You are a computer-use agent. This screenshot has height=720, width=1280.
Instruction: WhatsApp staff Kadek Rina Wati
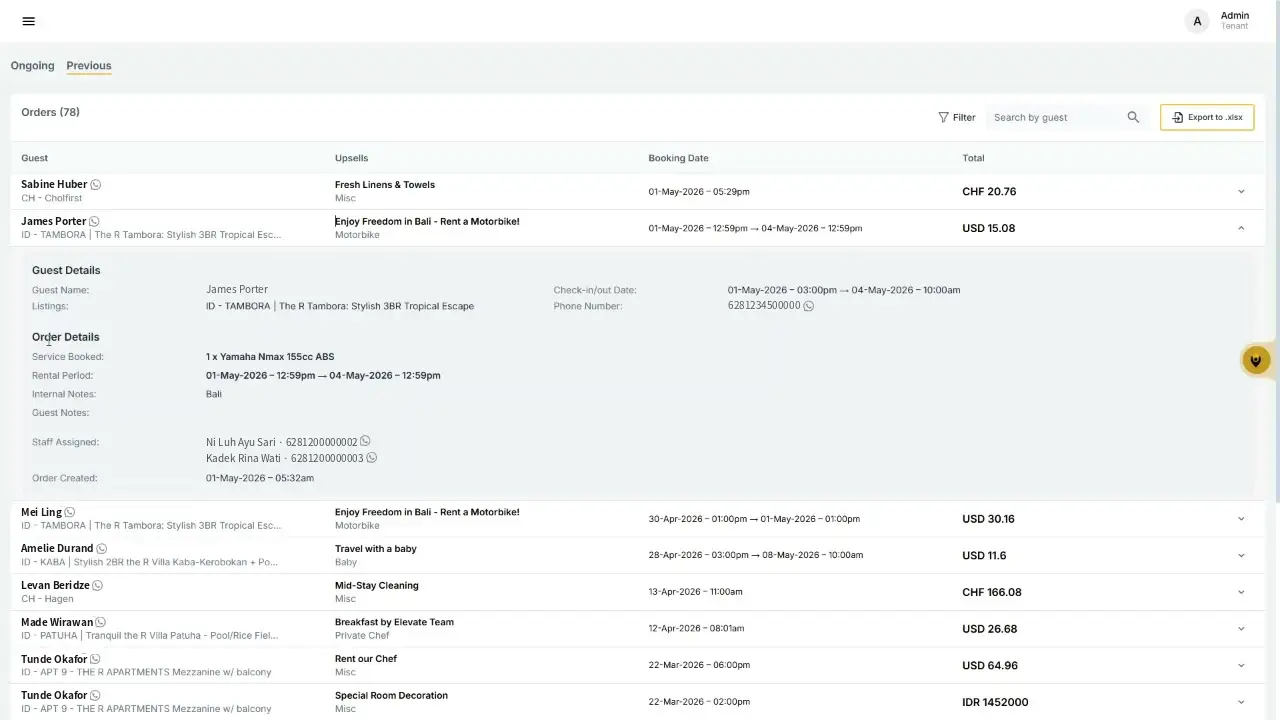coord(372,458)
